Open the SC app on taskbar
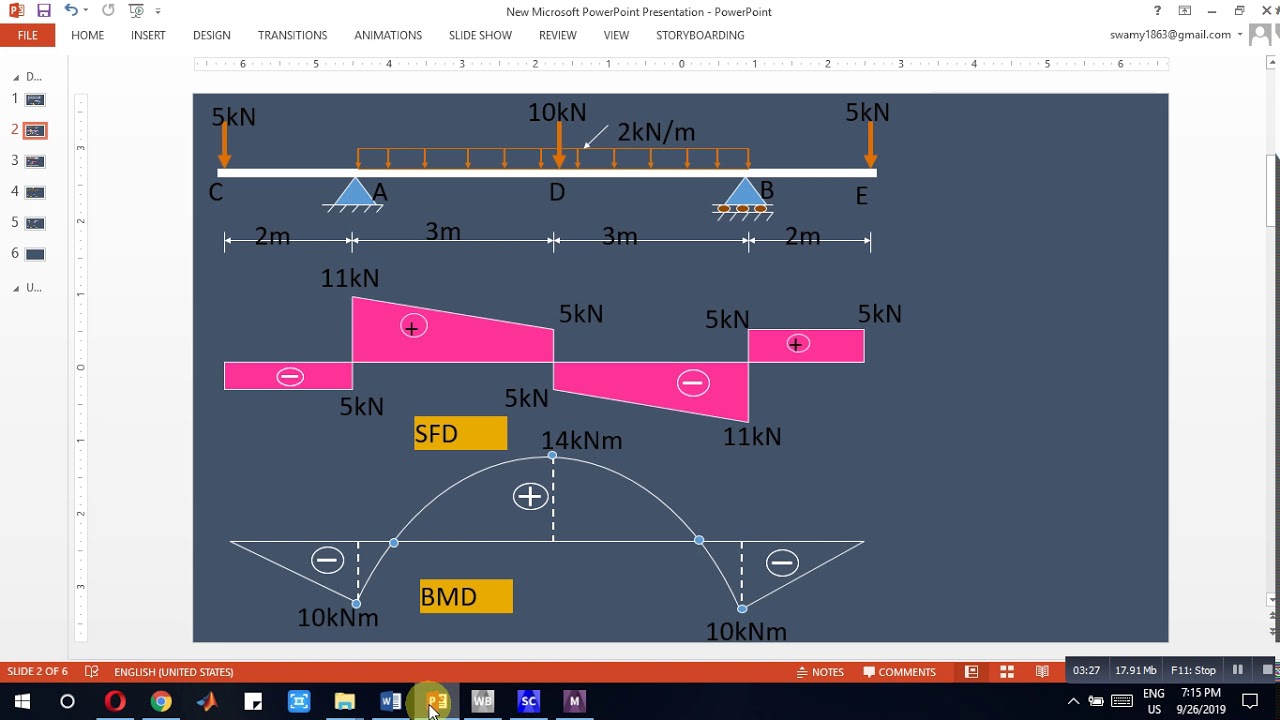The width and height of the screenshot is (1280, 720). coord(529,701)
